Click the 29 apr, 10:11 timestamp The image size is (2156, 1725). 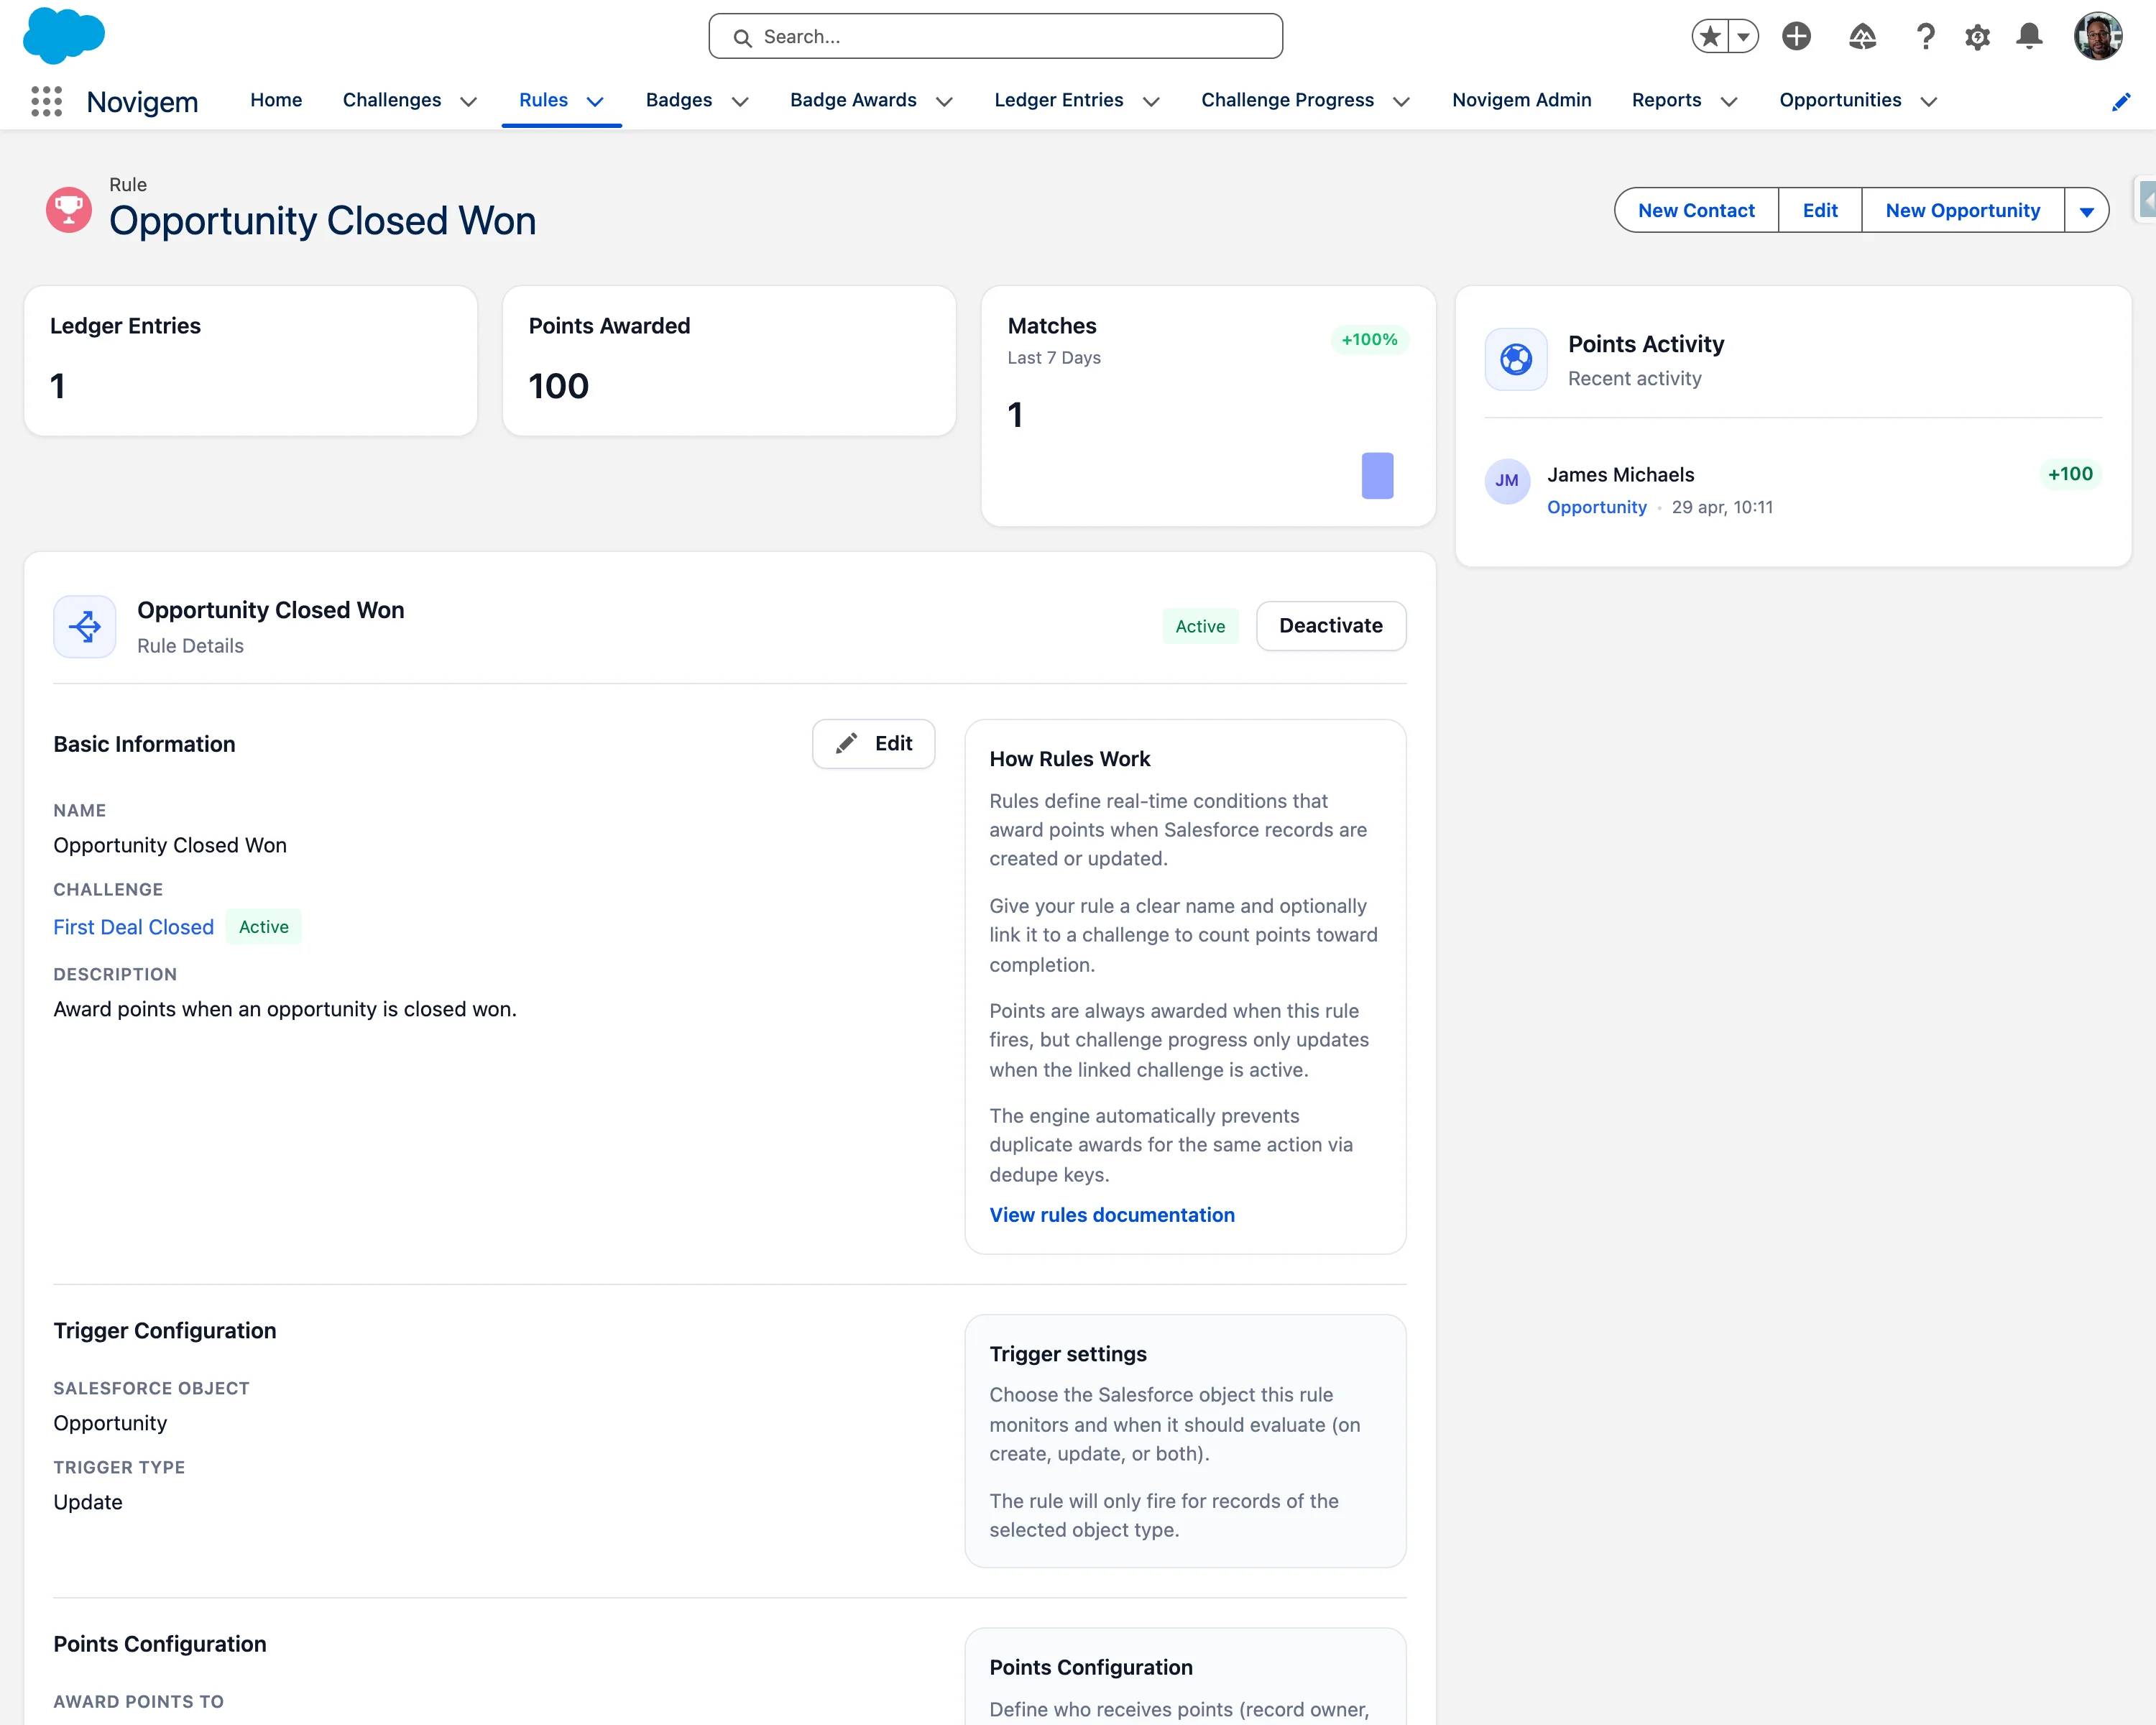(1722, 507)
